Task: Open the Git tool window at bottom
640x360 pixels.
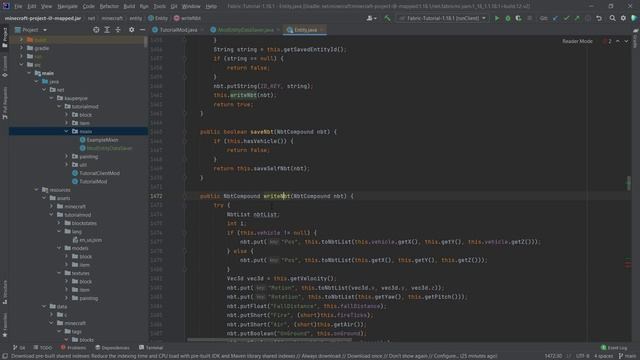Action: [x=19, y=348]
